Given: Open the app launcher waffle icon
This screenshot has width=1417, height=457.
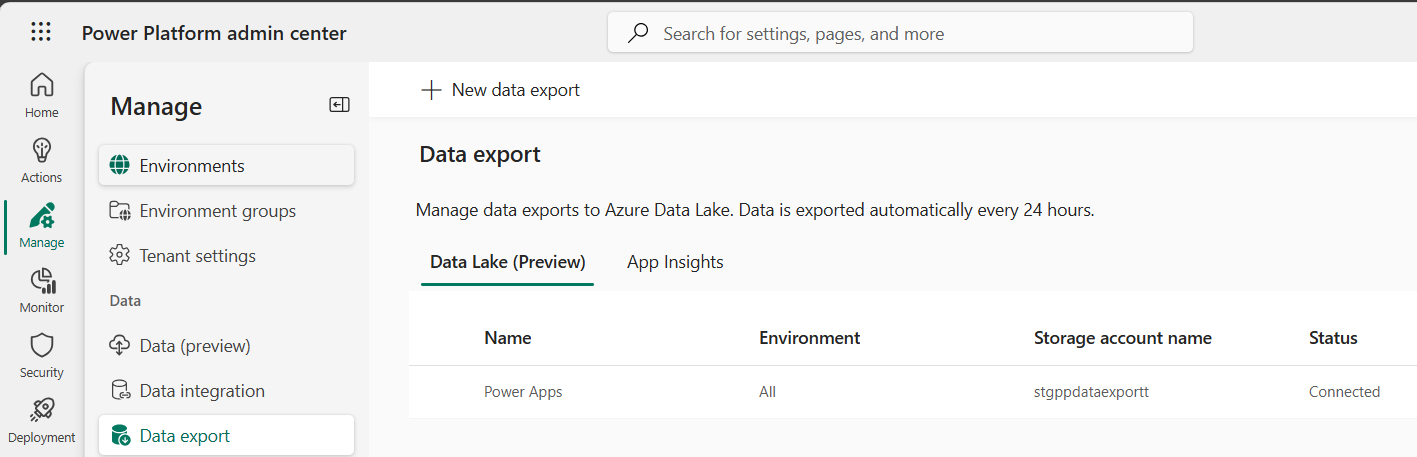Looking at the screenshot, I should [x=41, y=33].
